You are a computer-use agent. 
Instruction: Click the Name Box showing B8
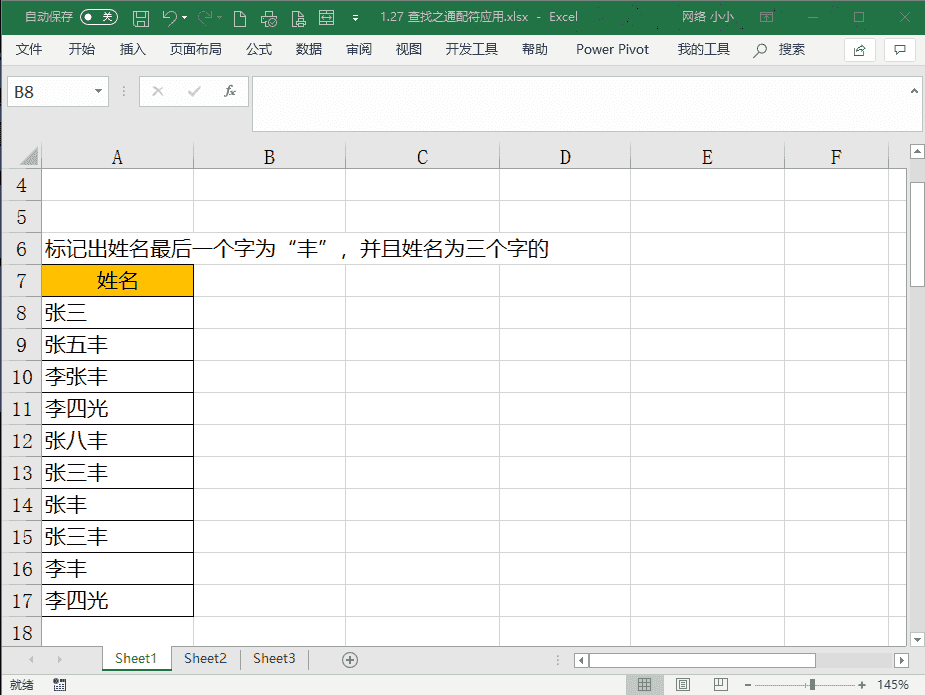click(x=50, y=92)
